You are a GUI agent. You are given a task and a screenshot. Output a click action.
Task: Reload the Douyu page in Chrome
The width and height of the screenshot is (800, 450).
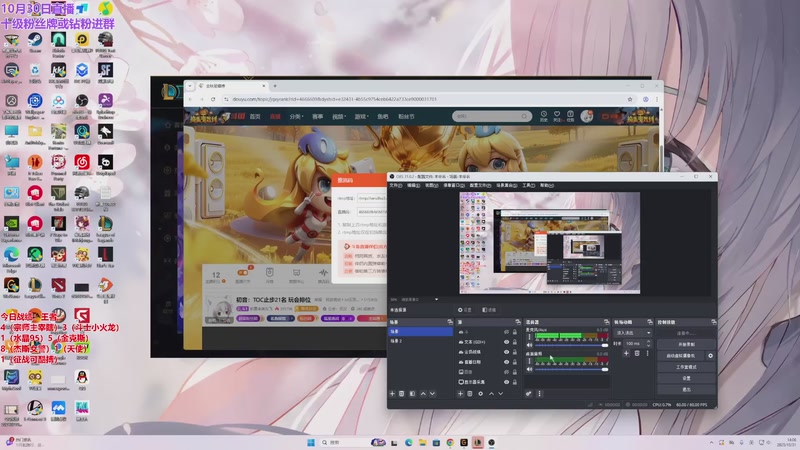[x=213, y=99]
